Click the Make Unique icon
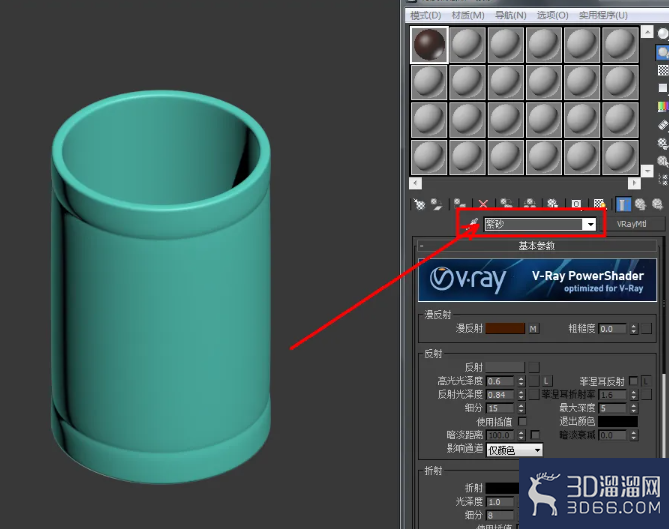 pos(530,204)
